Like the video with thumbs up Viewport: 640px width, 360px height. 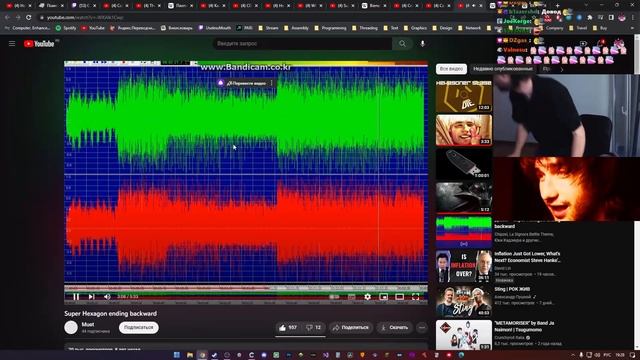click(288, 327)
